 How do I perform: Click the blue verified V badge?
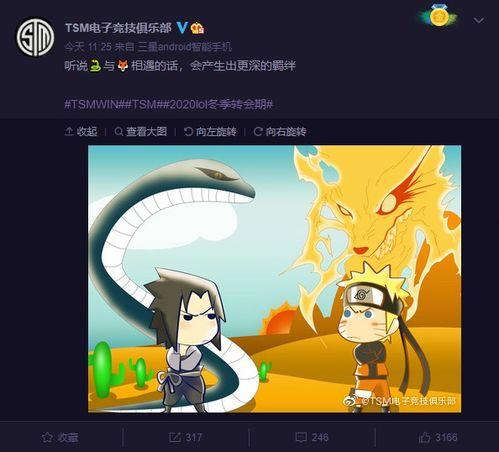(x=182, y=28)
